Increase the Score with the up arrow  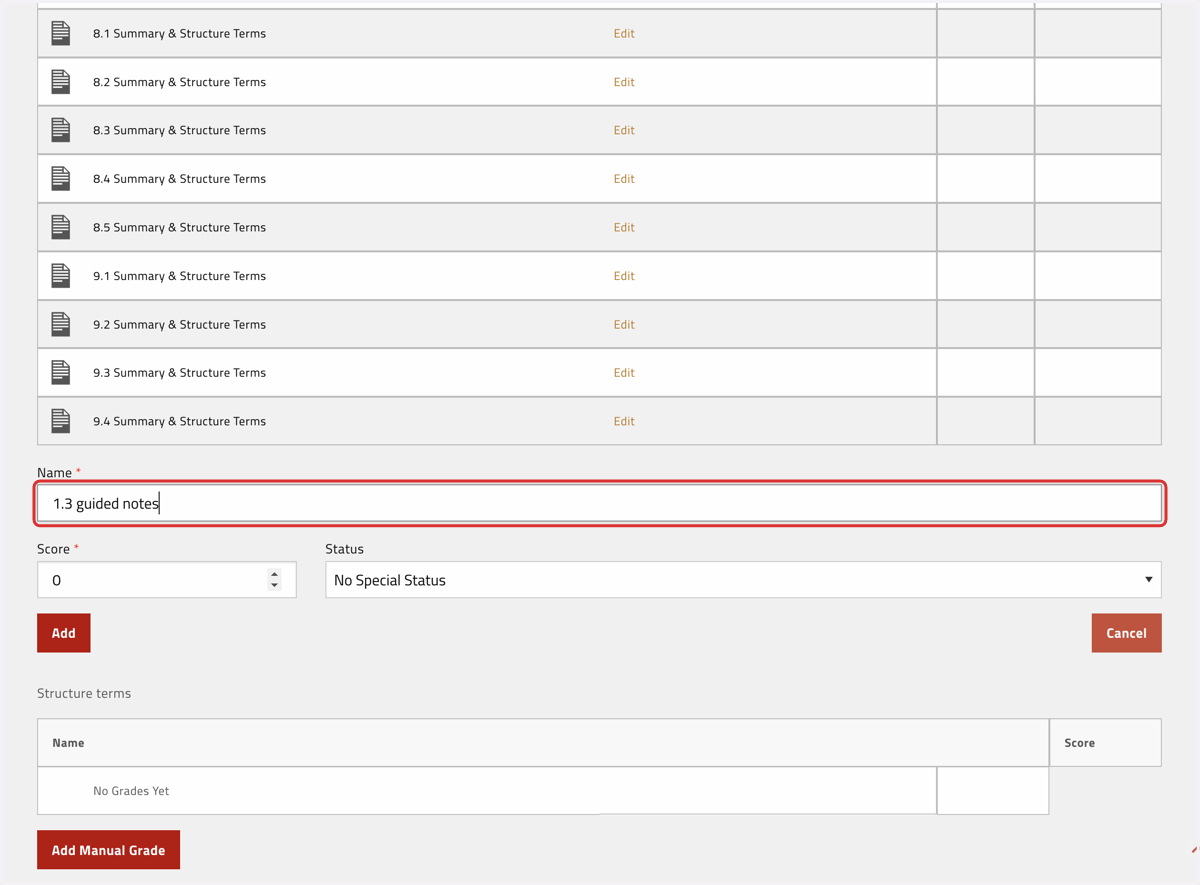(x=274, y=574)
